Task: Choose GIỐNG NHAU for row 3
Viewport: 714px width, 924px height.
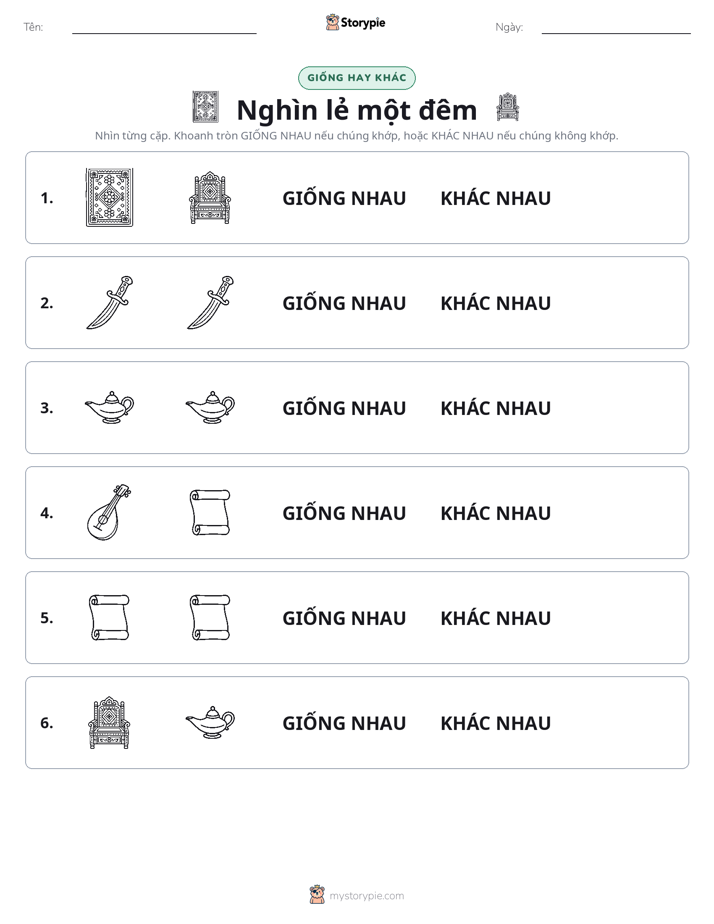Action: pos(344,408)
